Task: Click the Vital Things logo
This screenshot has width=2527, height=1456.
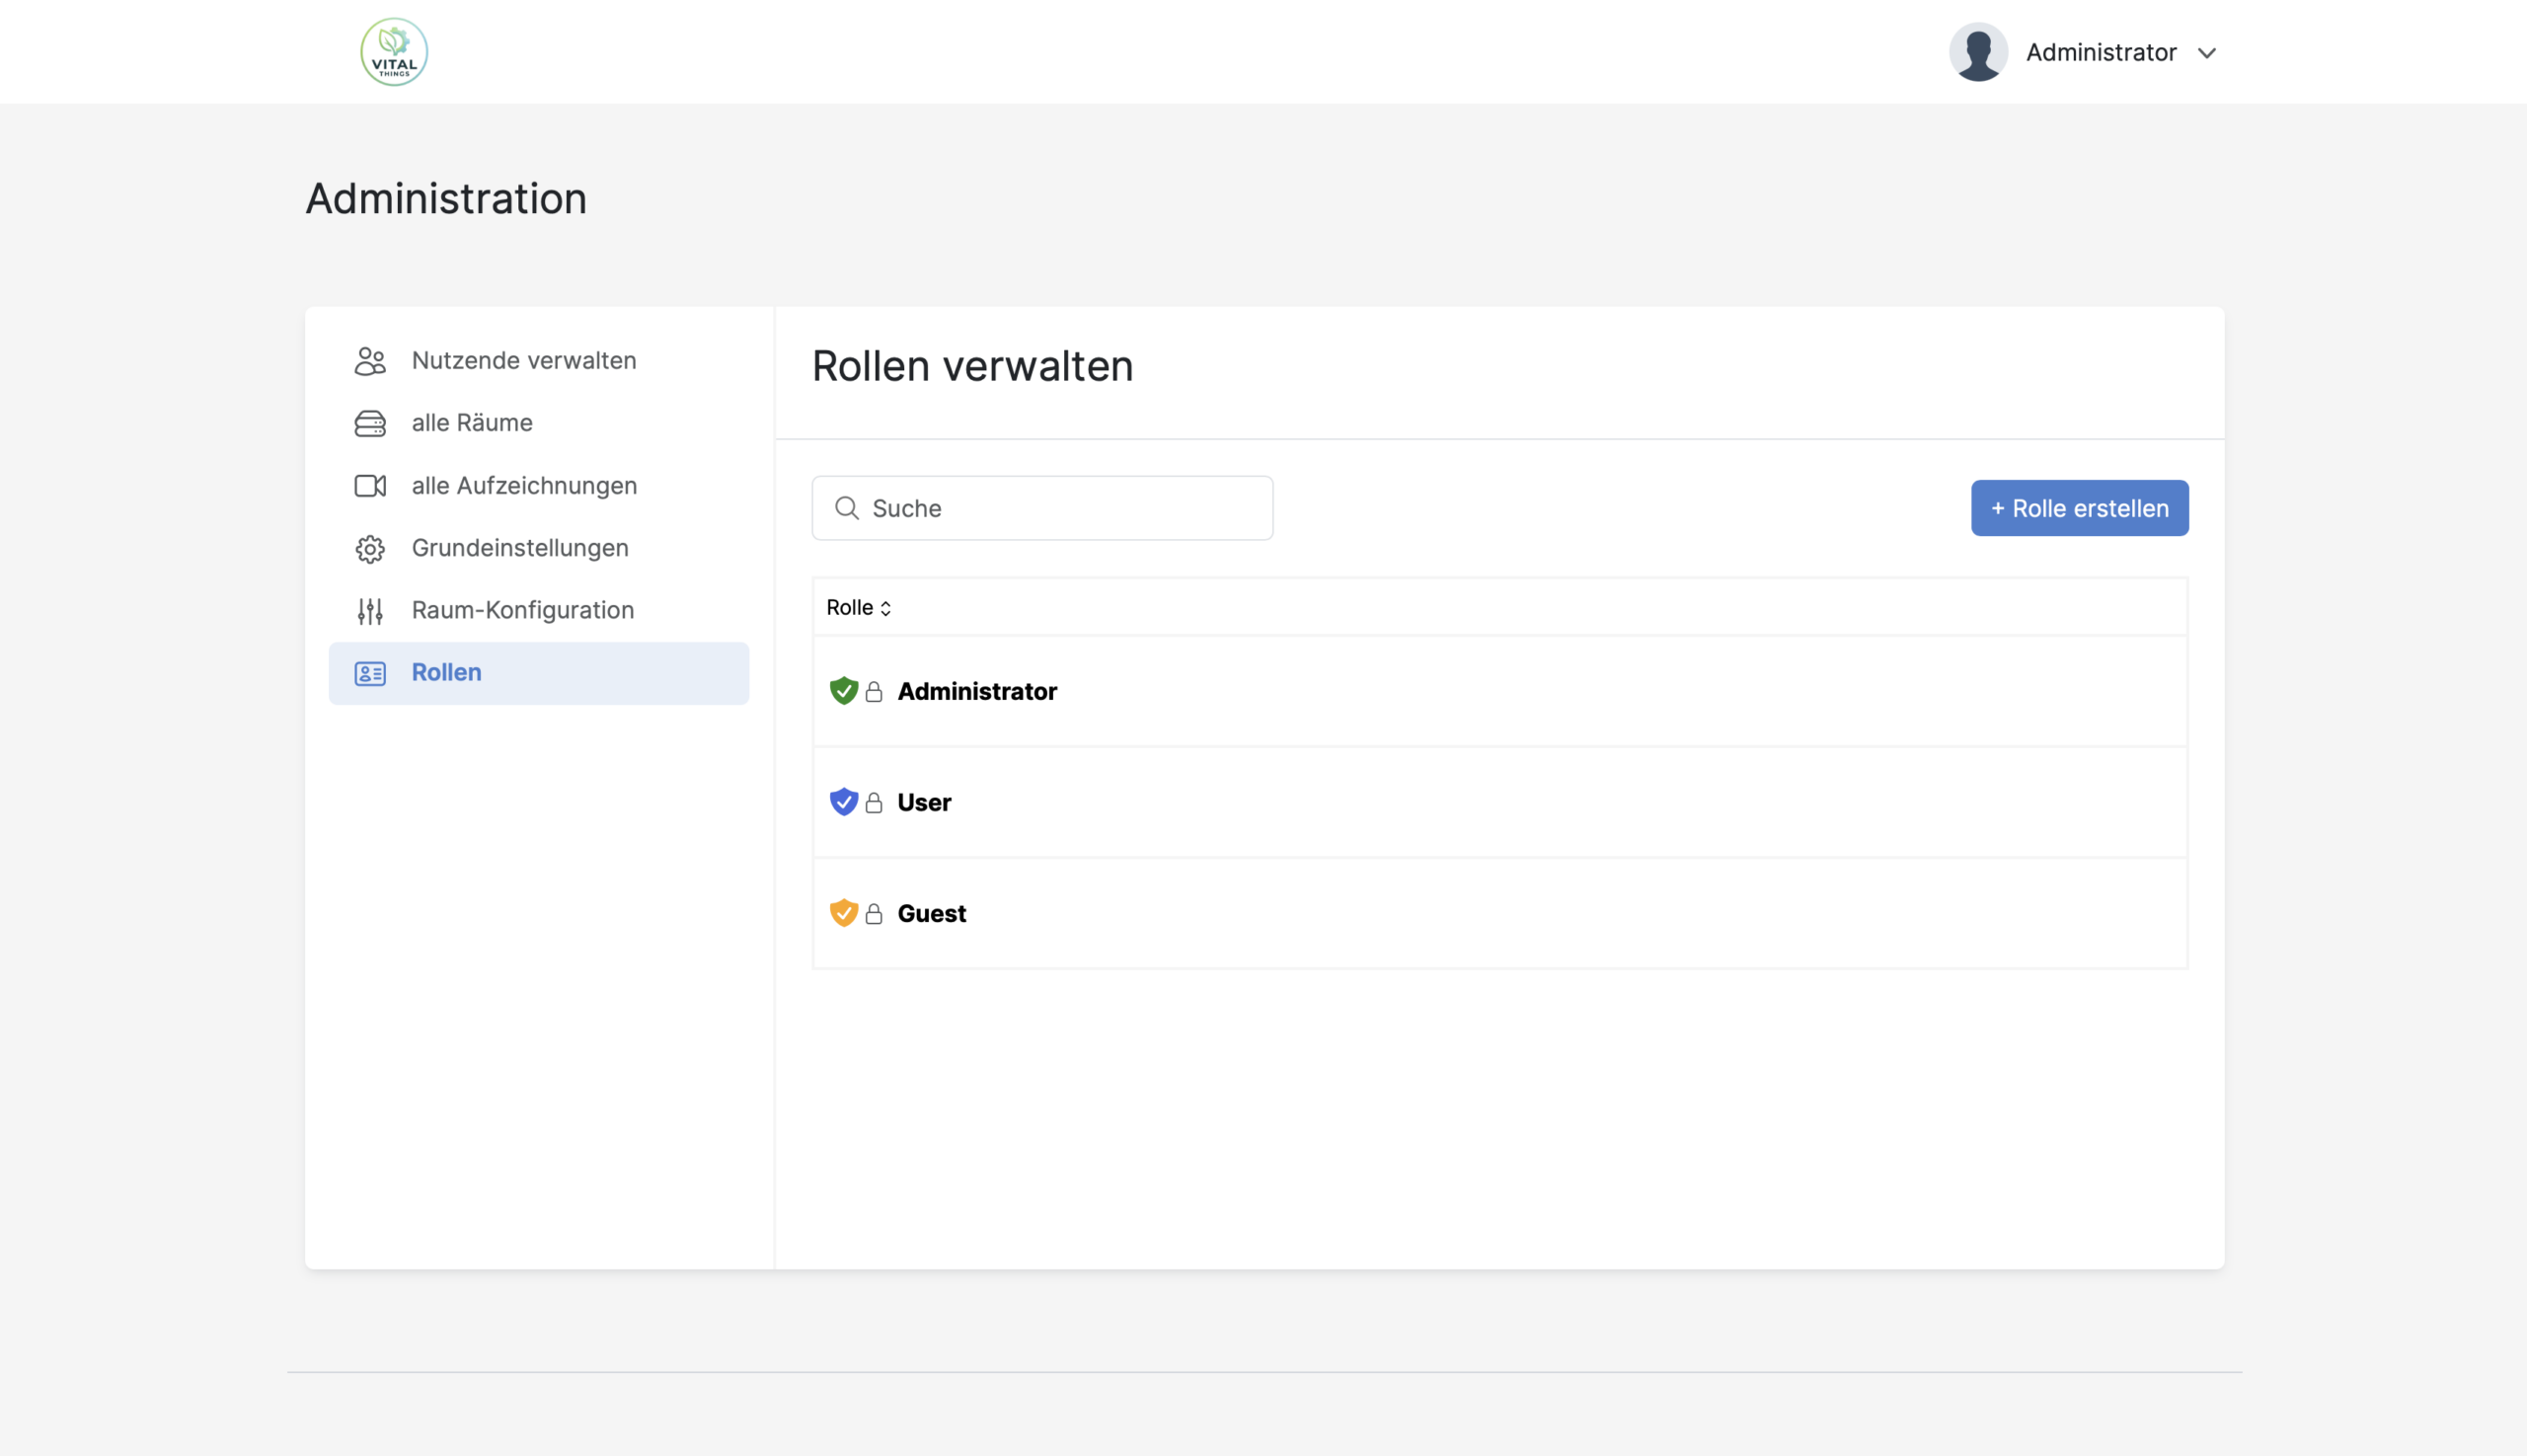Action: [394, 52]
